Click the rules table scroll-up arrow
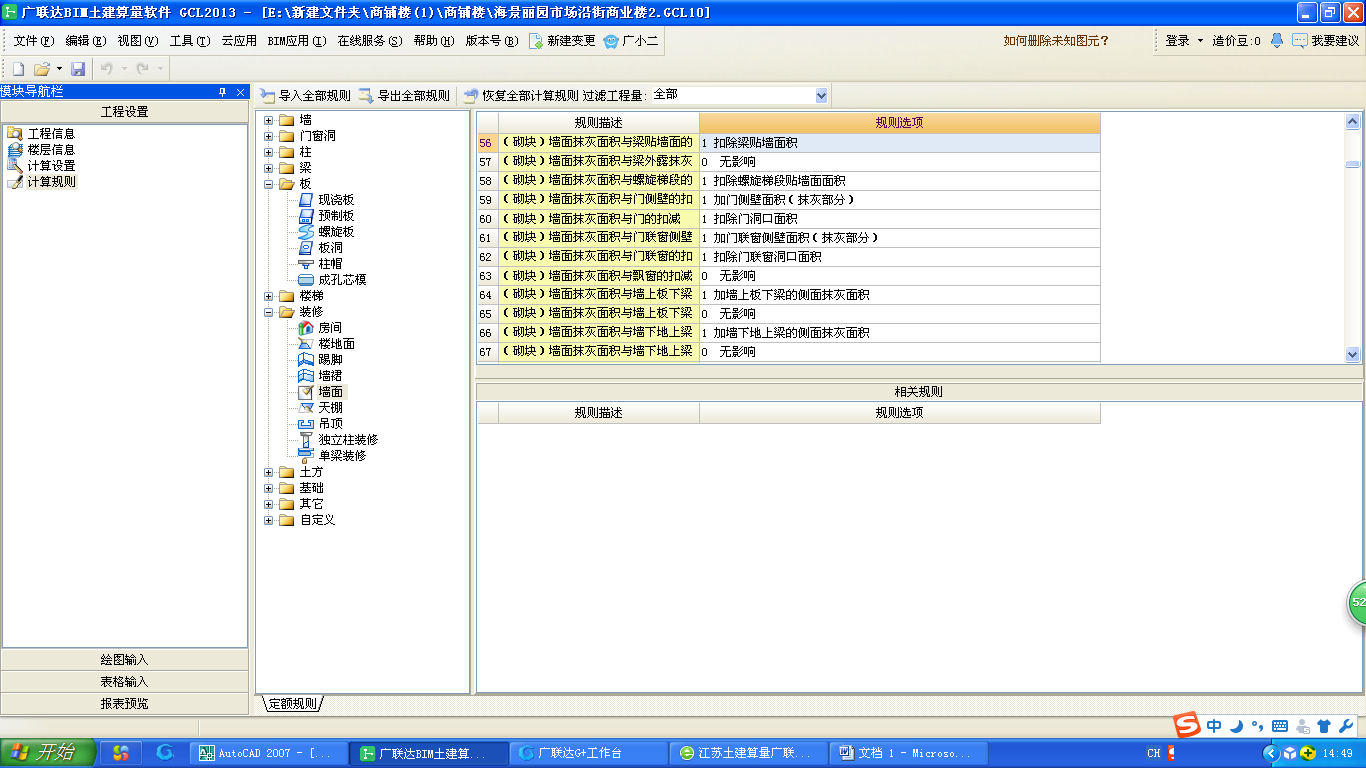This screenshot has width=1366, height=768. (1353, 121)
